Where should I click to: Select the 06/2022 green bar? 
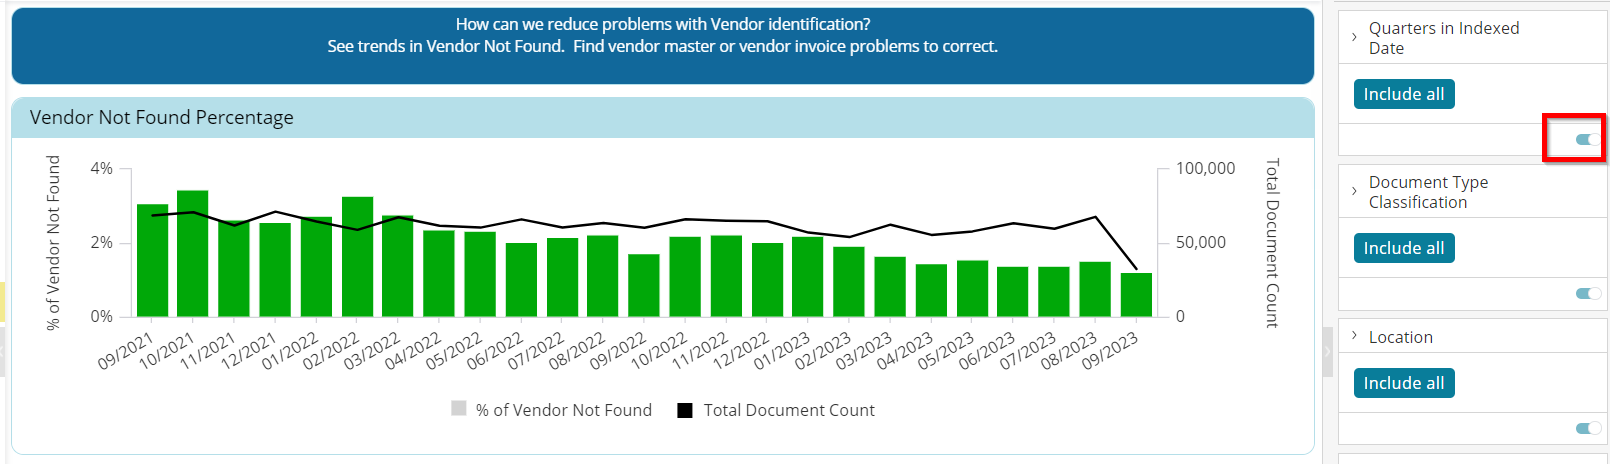tap(521, 280)
